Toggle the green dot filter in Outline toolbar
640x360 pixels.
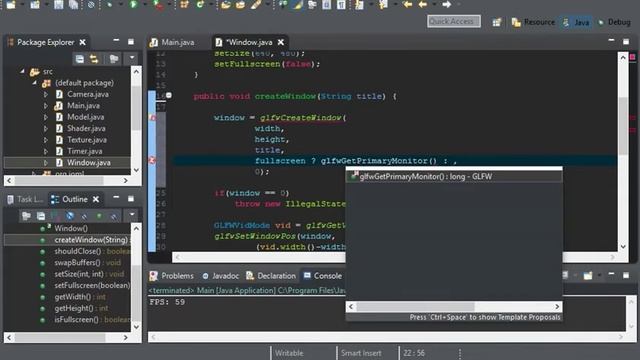point(99,216)
